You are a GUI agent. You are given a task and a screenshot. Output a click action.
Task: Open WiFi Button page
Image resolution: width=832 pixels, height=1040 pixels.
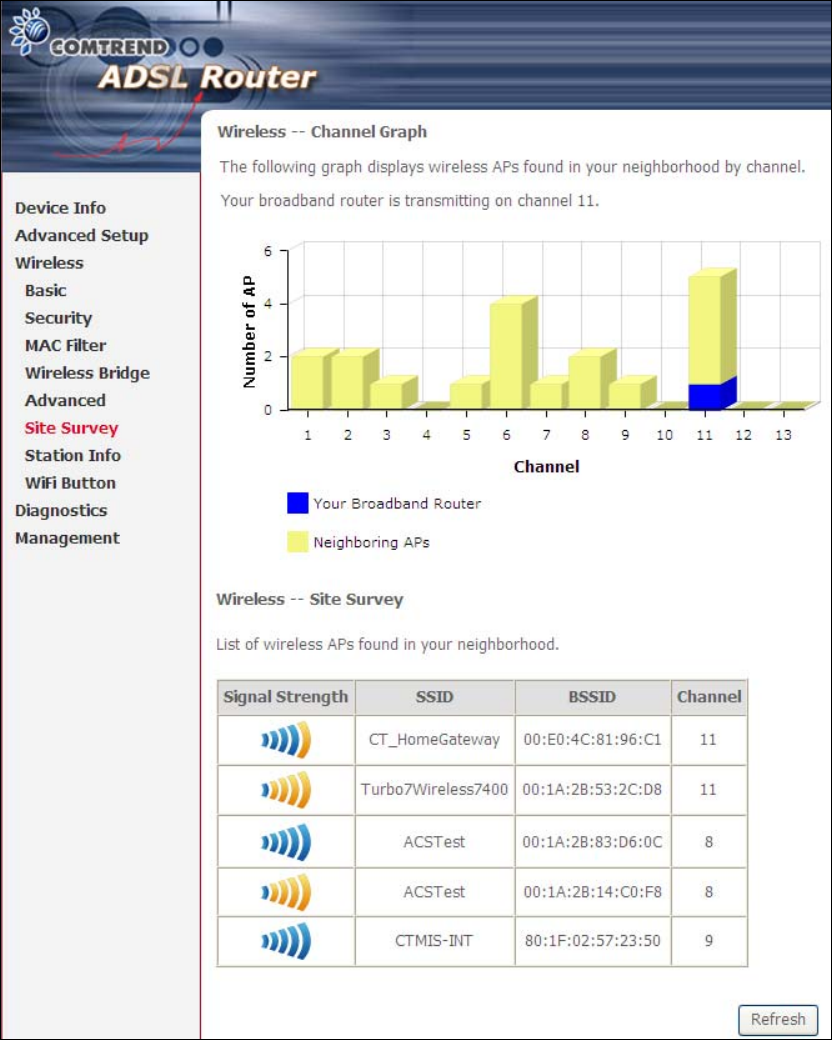click(70, 484)
